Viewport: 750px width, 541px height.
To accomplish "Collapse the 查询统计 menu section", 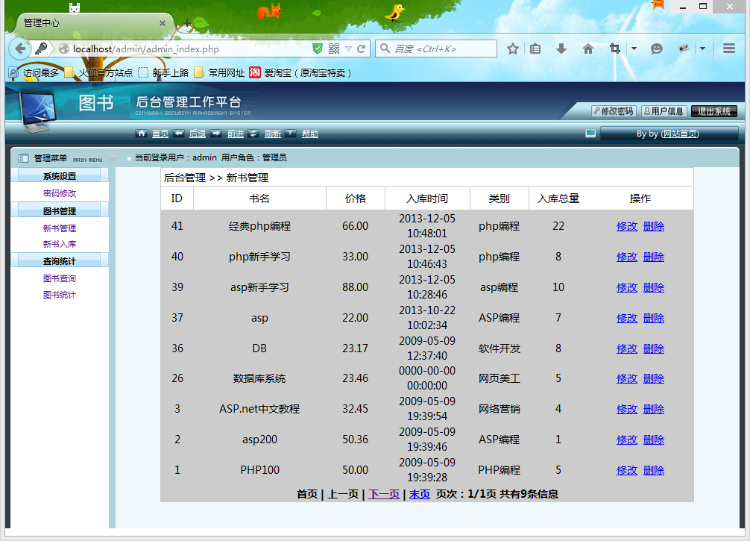I will point(59,261).
